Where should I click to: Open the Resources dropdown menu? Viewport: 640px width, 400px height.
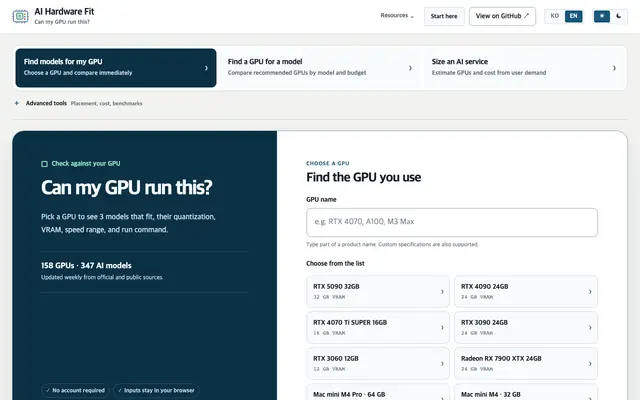397,16
